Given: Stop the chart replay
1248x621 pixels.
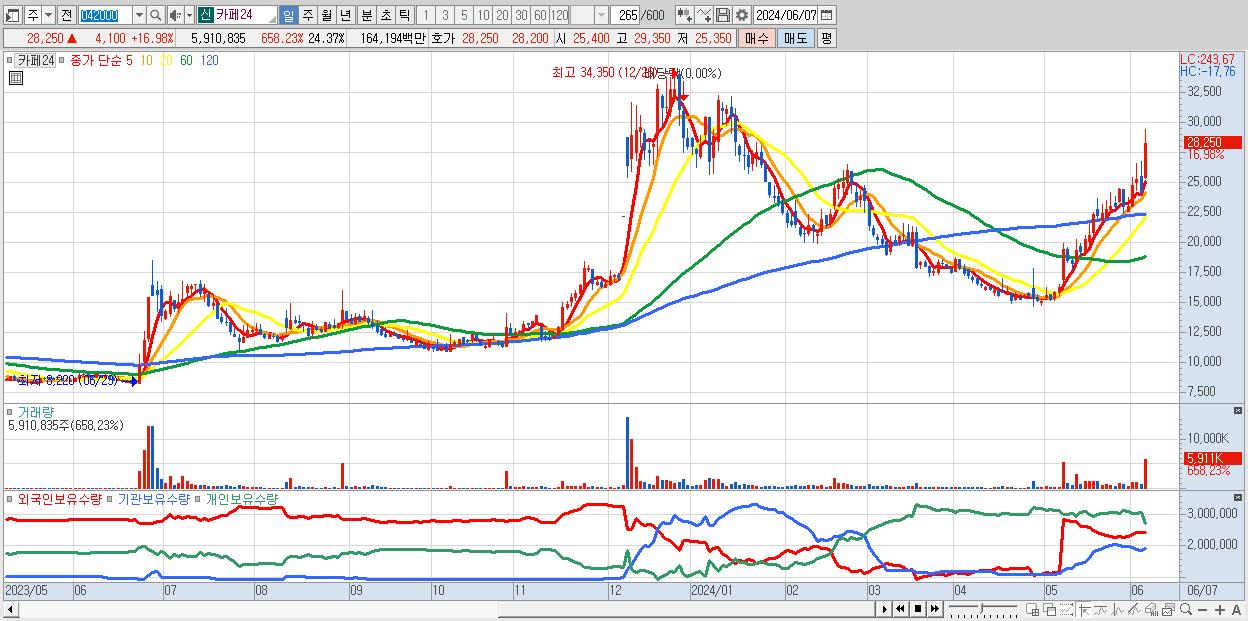Looking at the screenshot, I should coord(918,609).
